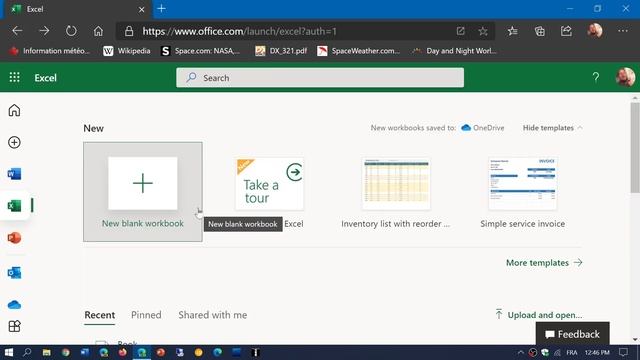Click the browser Forward arrow
The image size is (640, 360).
(x=44, y=31)
